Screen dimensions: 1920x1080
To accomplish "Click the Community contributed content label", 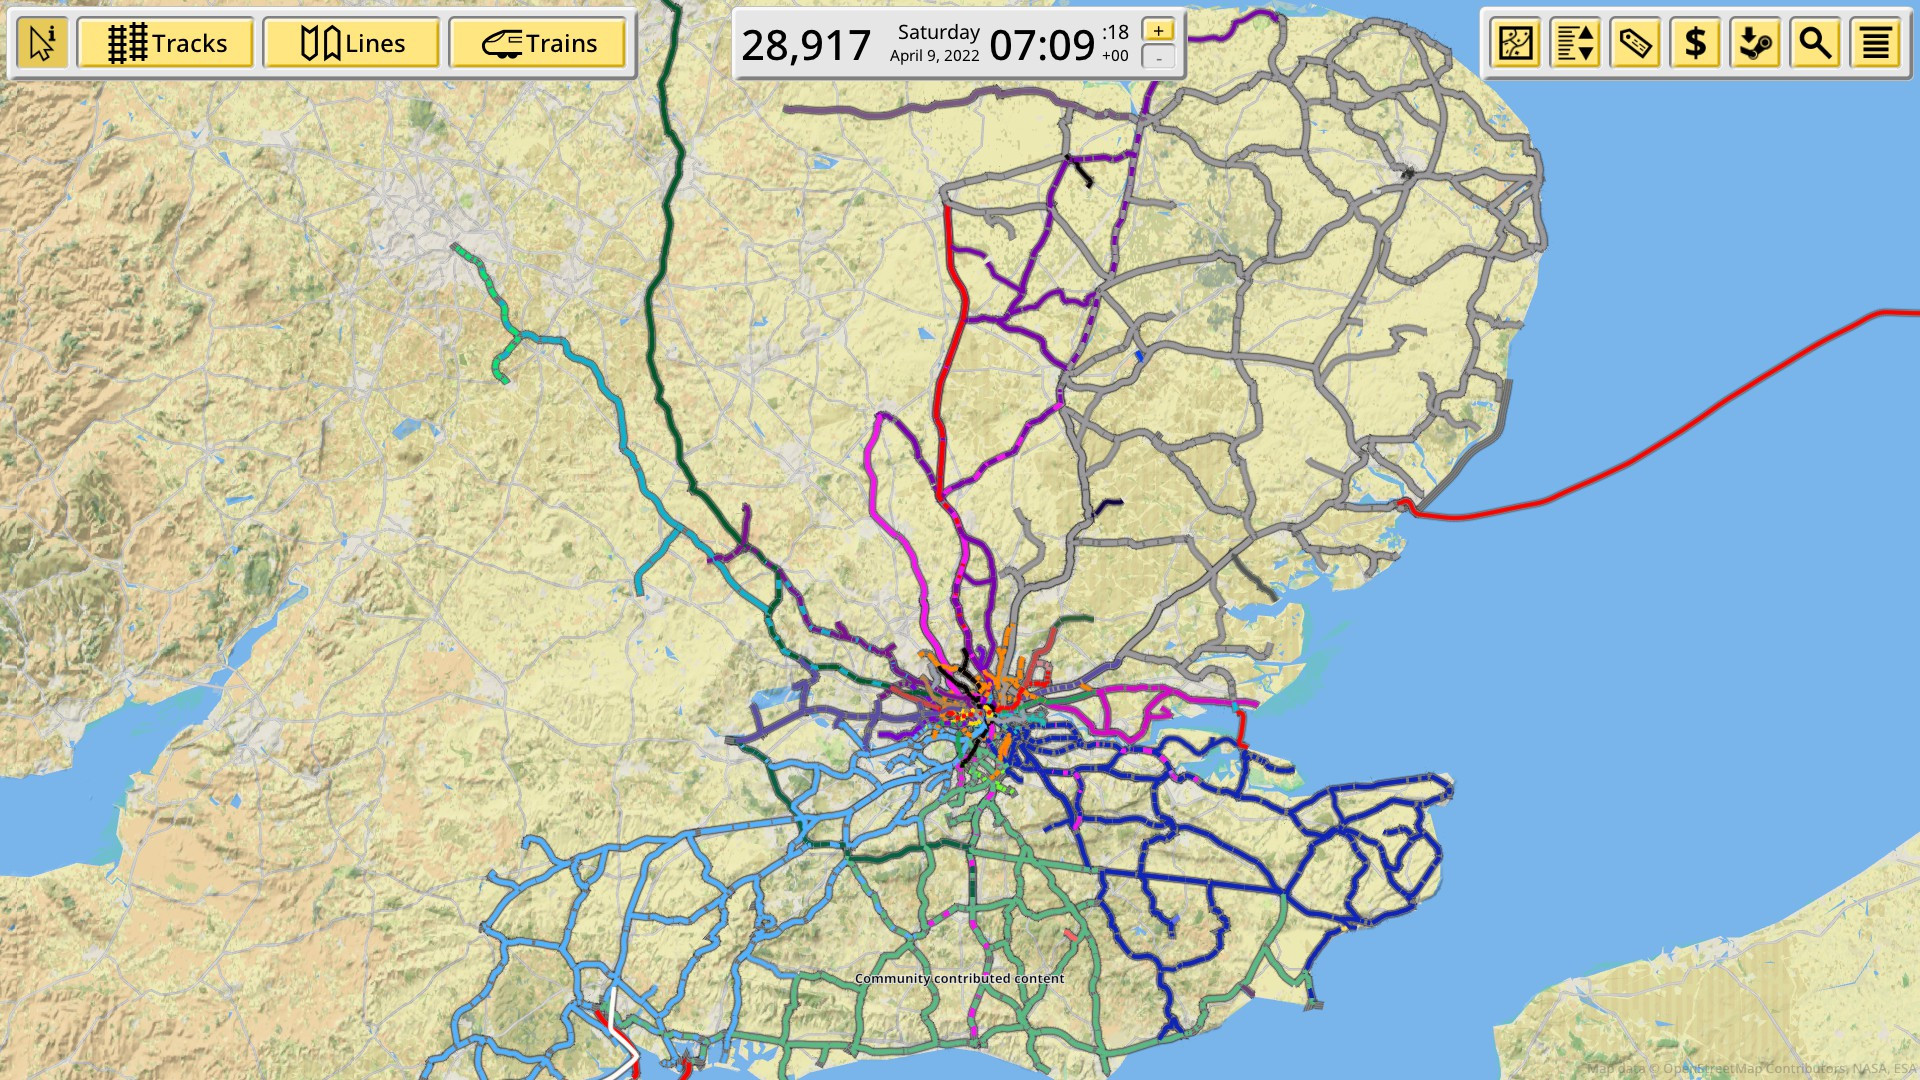I will tap(959, 980).
